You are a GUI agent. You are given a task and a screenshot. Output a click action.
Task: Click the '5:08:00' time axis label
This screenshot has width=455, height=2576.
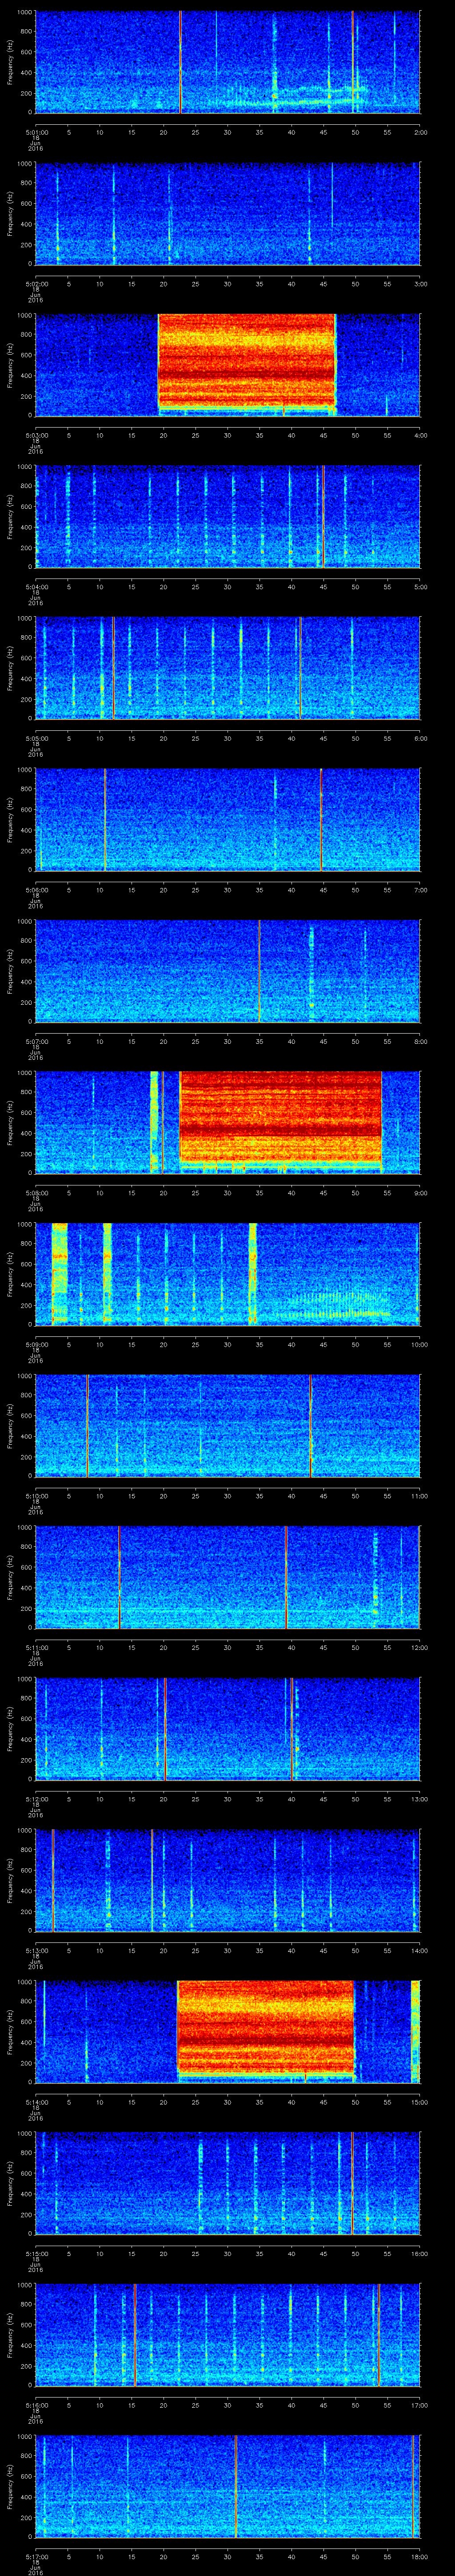click(x=36, y=1192)
